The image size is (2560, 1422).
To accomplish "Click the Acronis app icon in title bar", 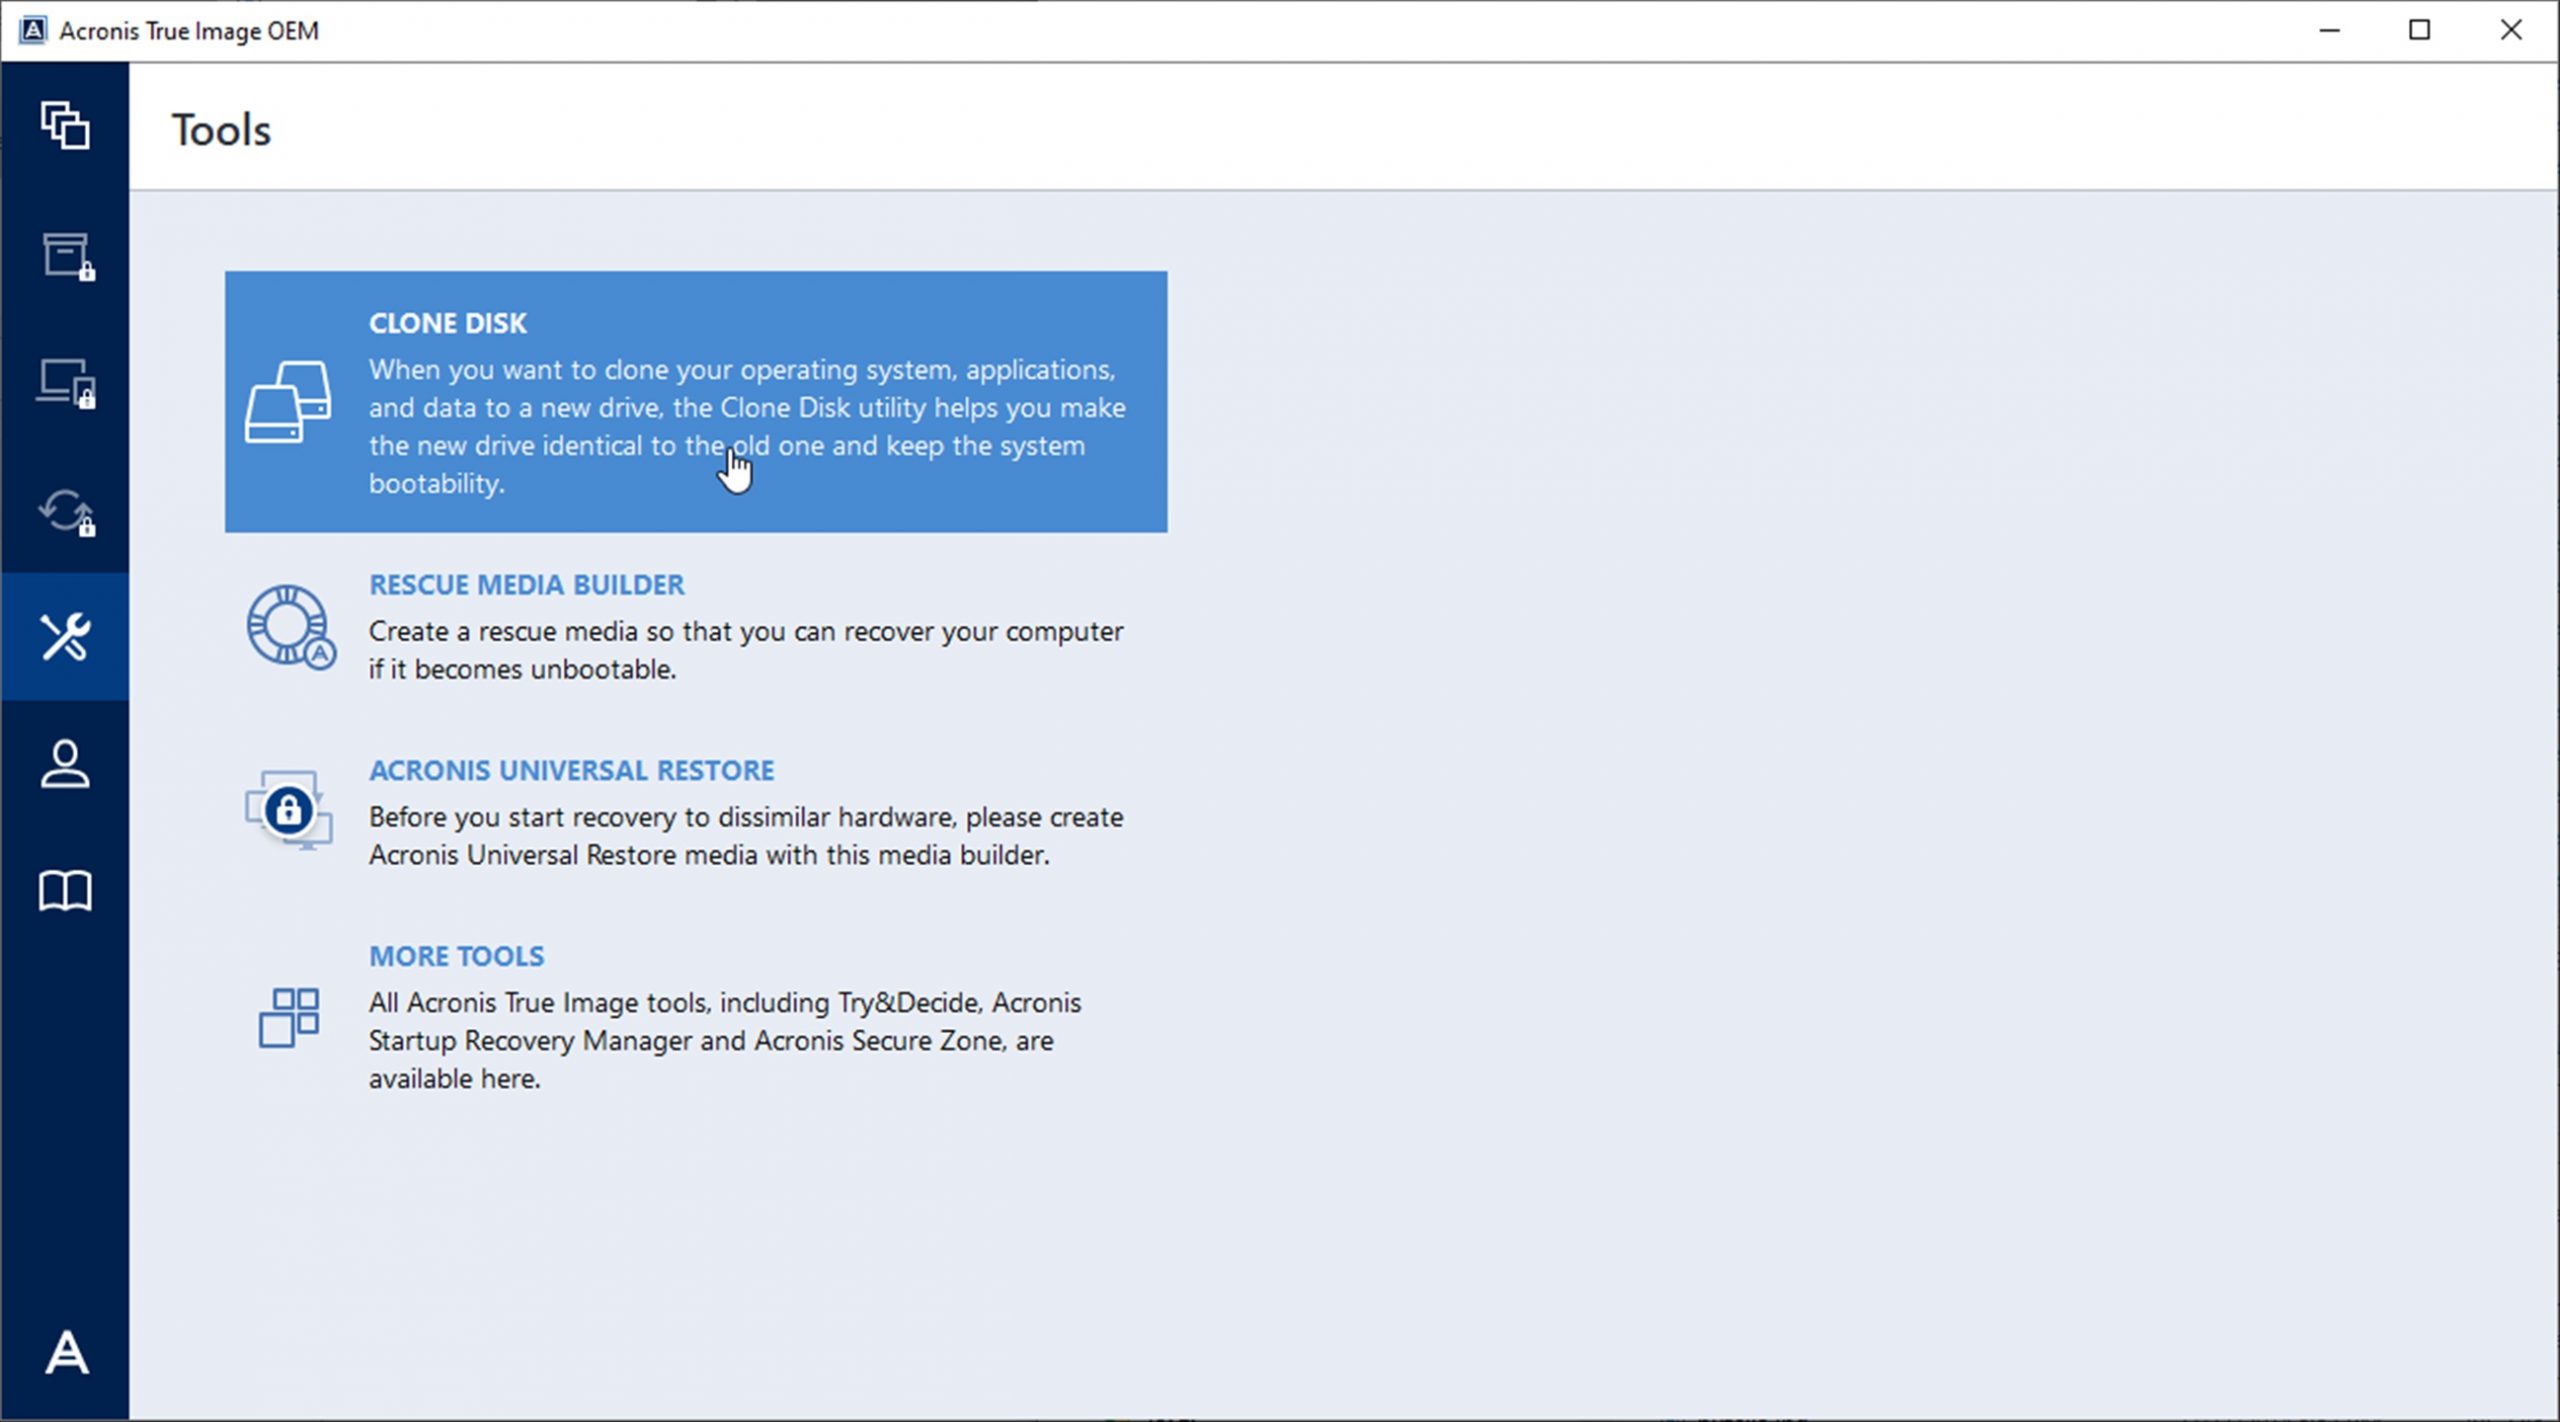I will [x=33, y=30].
